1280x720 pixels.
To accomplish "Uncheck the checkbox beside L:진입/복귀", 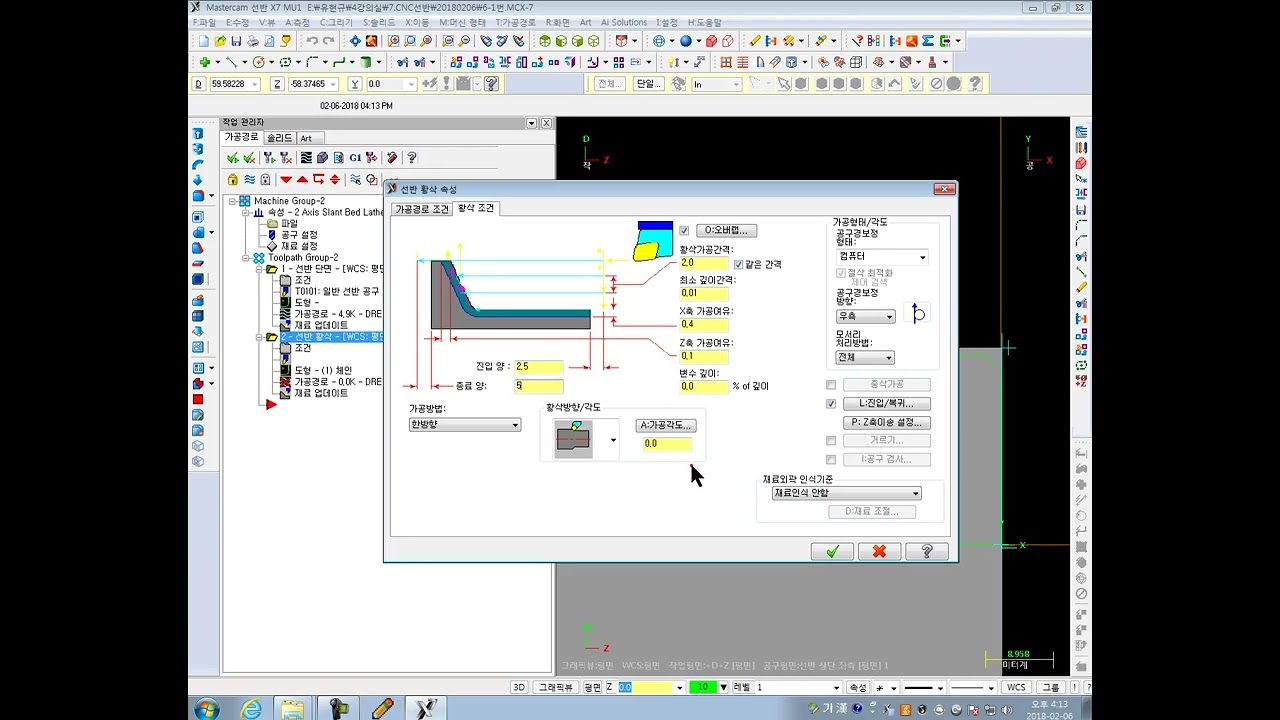I will pyautogui.click(x=831, y=404).
